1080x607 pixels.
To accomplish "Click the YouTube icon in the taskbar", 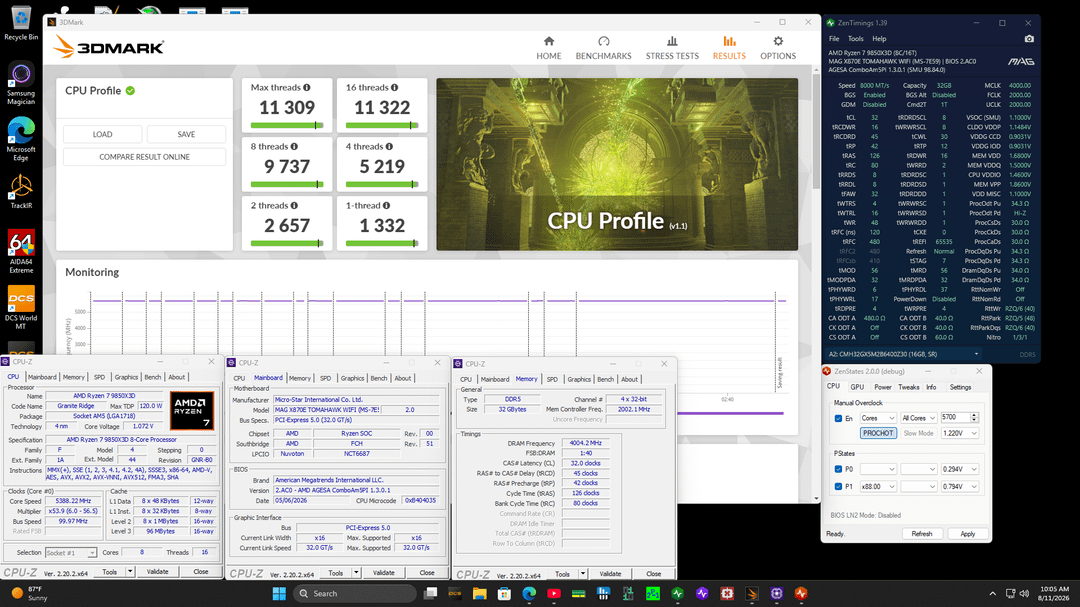I will pyautogui.click(x=554, y=593).
